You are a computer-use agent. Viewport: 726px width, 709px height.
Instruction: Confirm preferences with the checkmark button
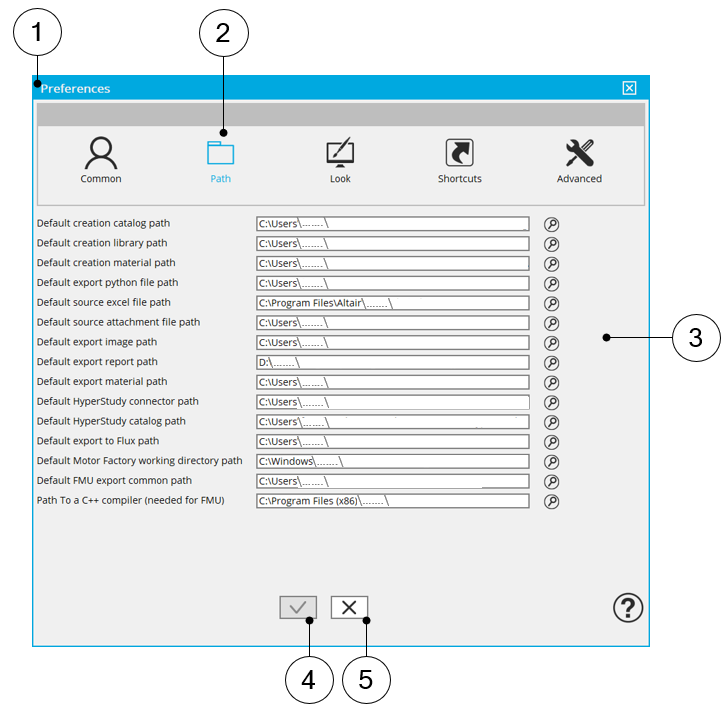pos(298,607)
